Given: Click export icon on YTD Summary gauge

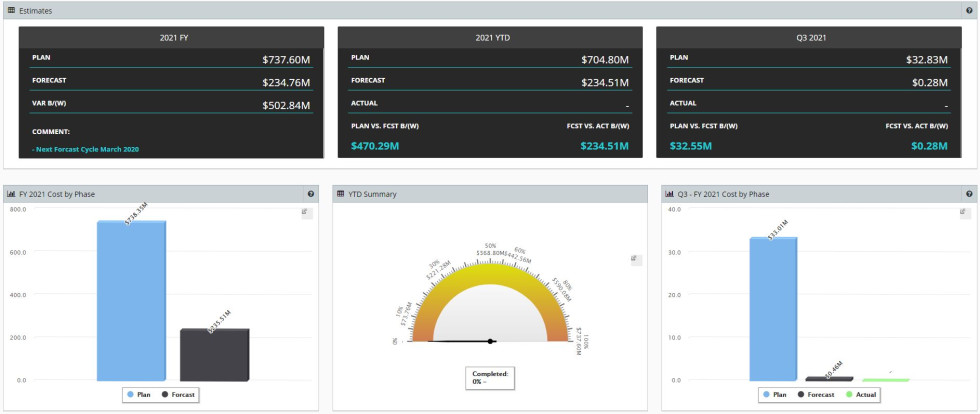Looking at the screenshot, I should click(x=635, y=259).
